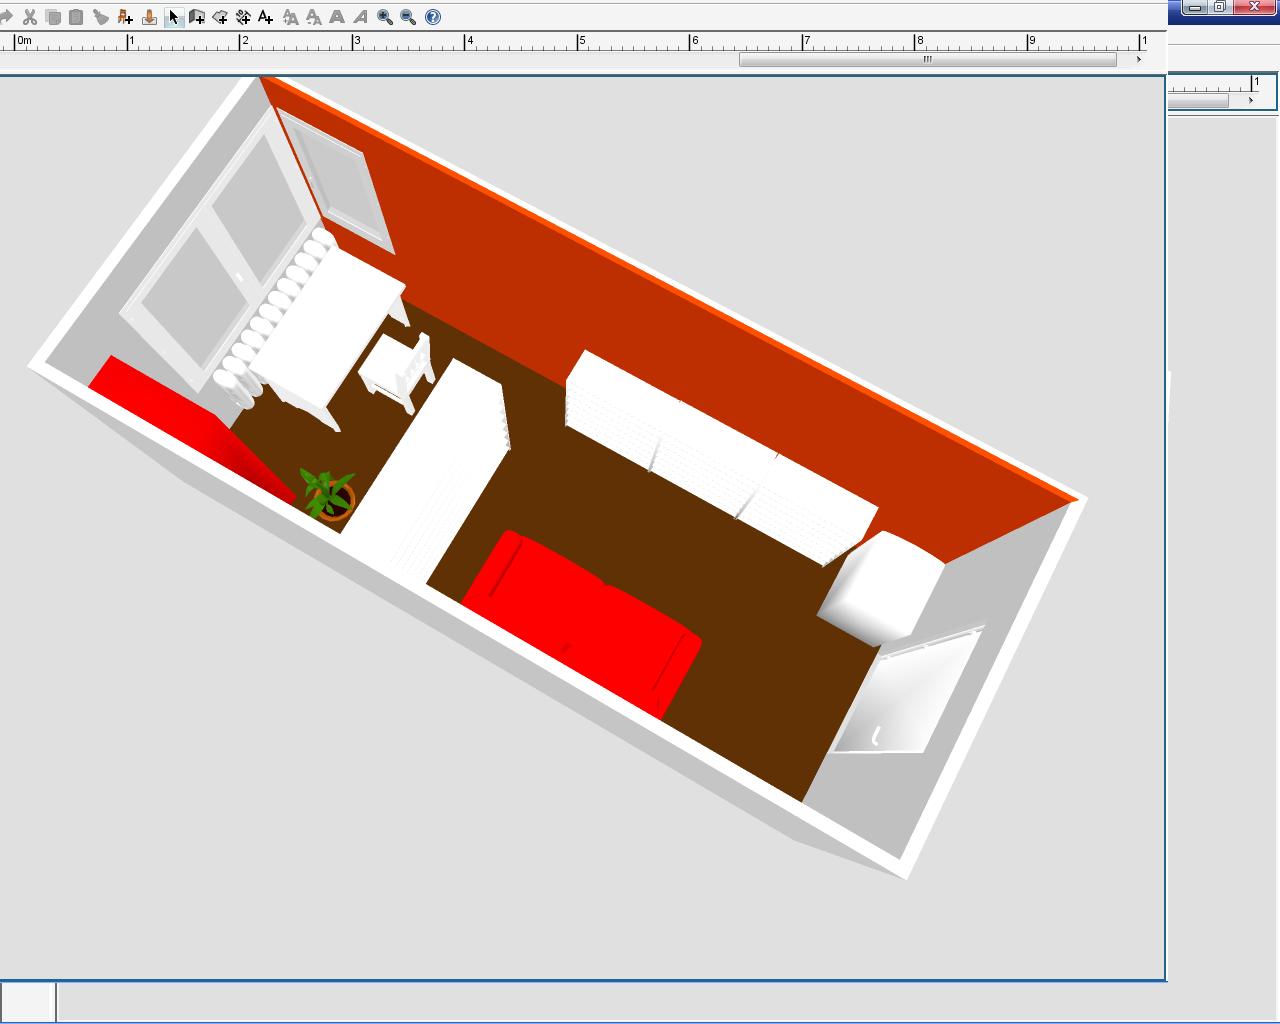Click the horizontal scrollbar thumb under ruler

[x=927, y=60]
